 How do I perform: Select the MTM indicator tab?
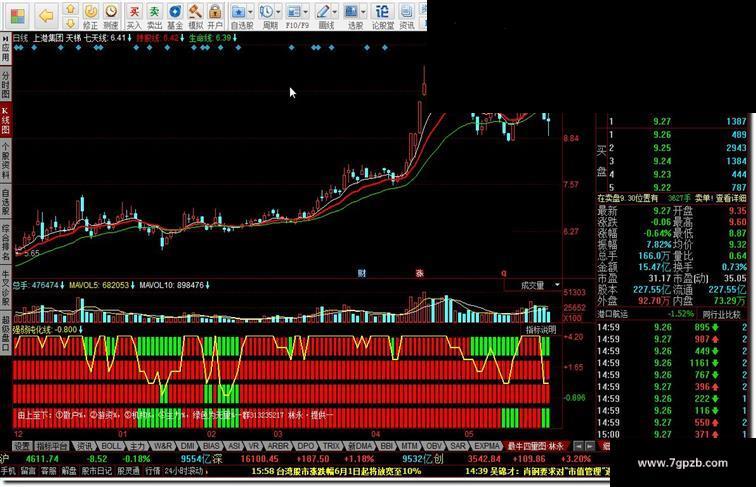410,446
